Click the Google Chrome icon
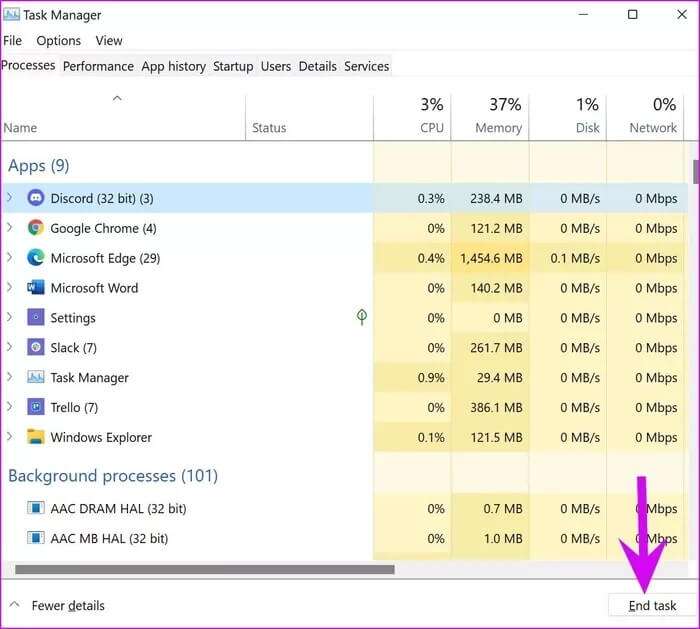700x629 pixels. [x=36, y=228]
